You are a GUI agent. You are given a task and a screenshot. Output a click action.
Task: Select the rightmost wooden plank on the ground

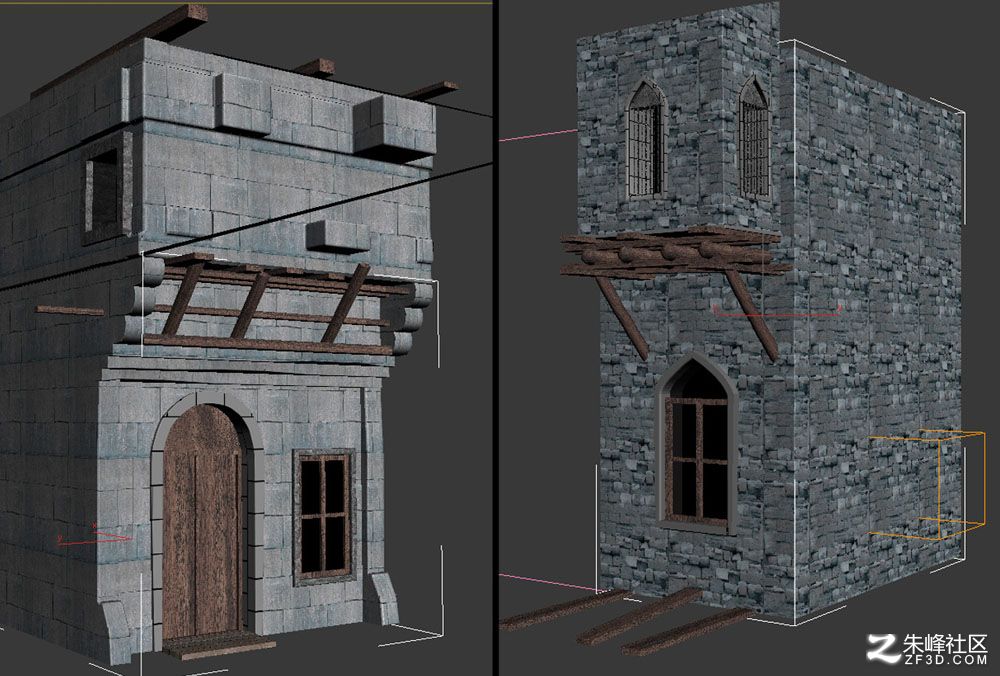click(x=688, y=631)
